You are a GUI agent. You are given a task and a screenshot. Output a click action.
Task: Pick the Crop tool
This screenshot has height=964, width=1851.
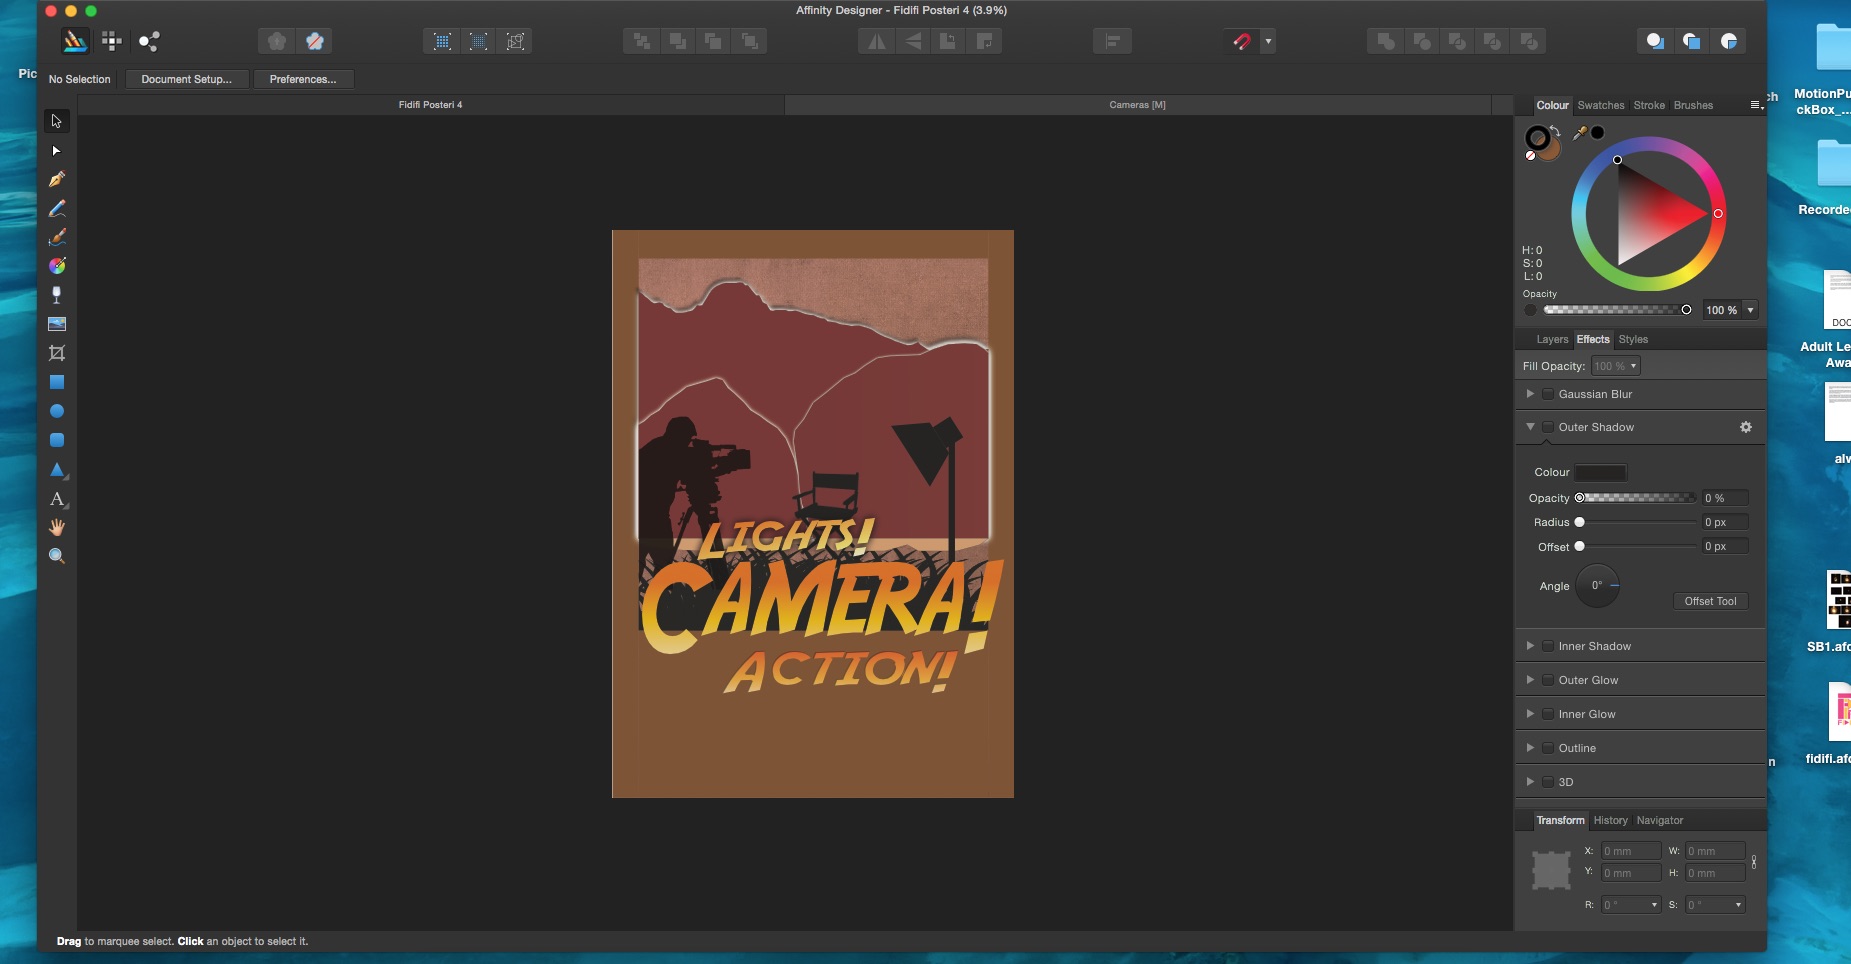click(x=57, y=353)
